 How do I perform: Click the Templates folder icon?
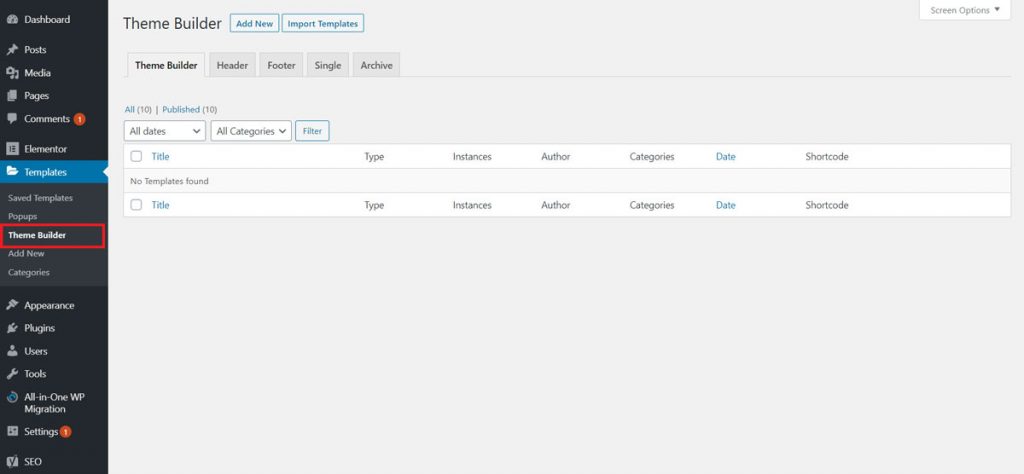click(x=12, y=172)
